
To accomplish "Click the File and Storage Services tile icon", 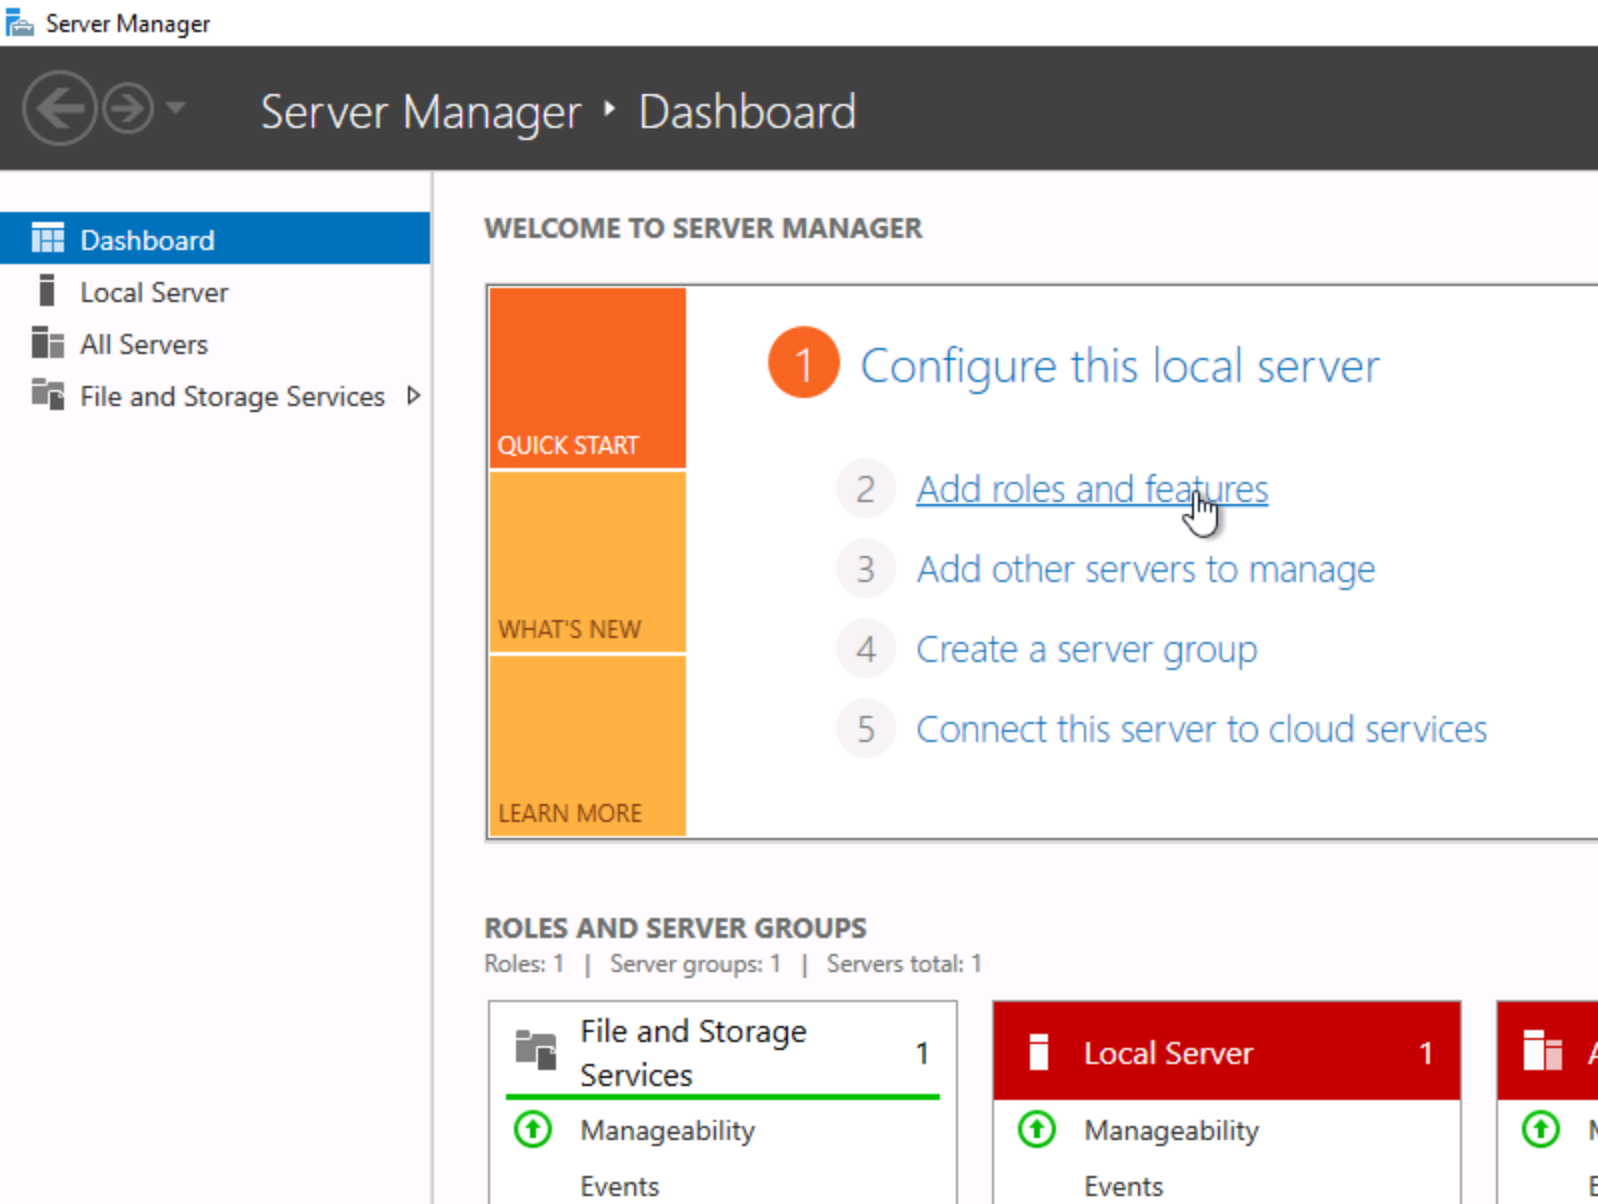I will tap(536, 1050).
